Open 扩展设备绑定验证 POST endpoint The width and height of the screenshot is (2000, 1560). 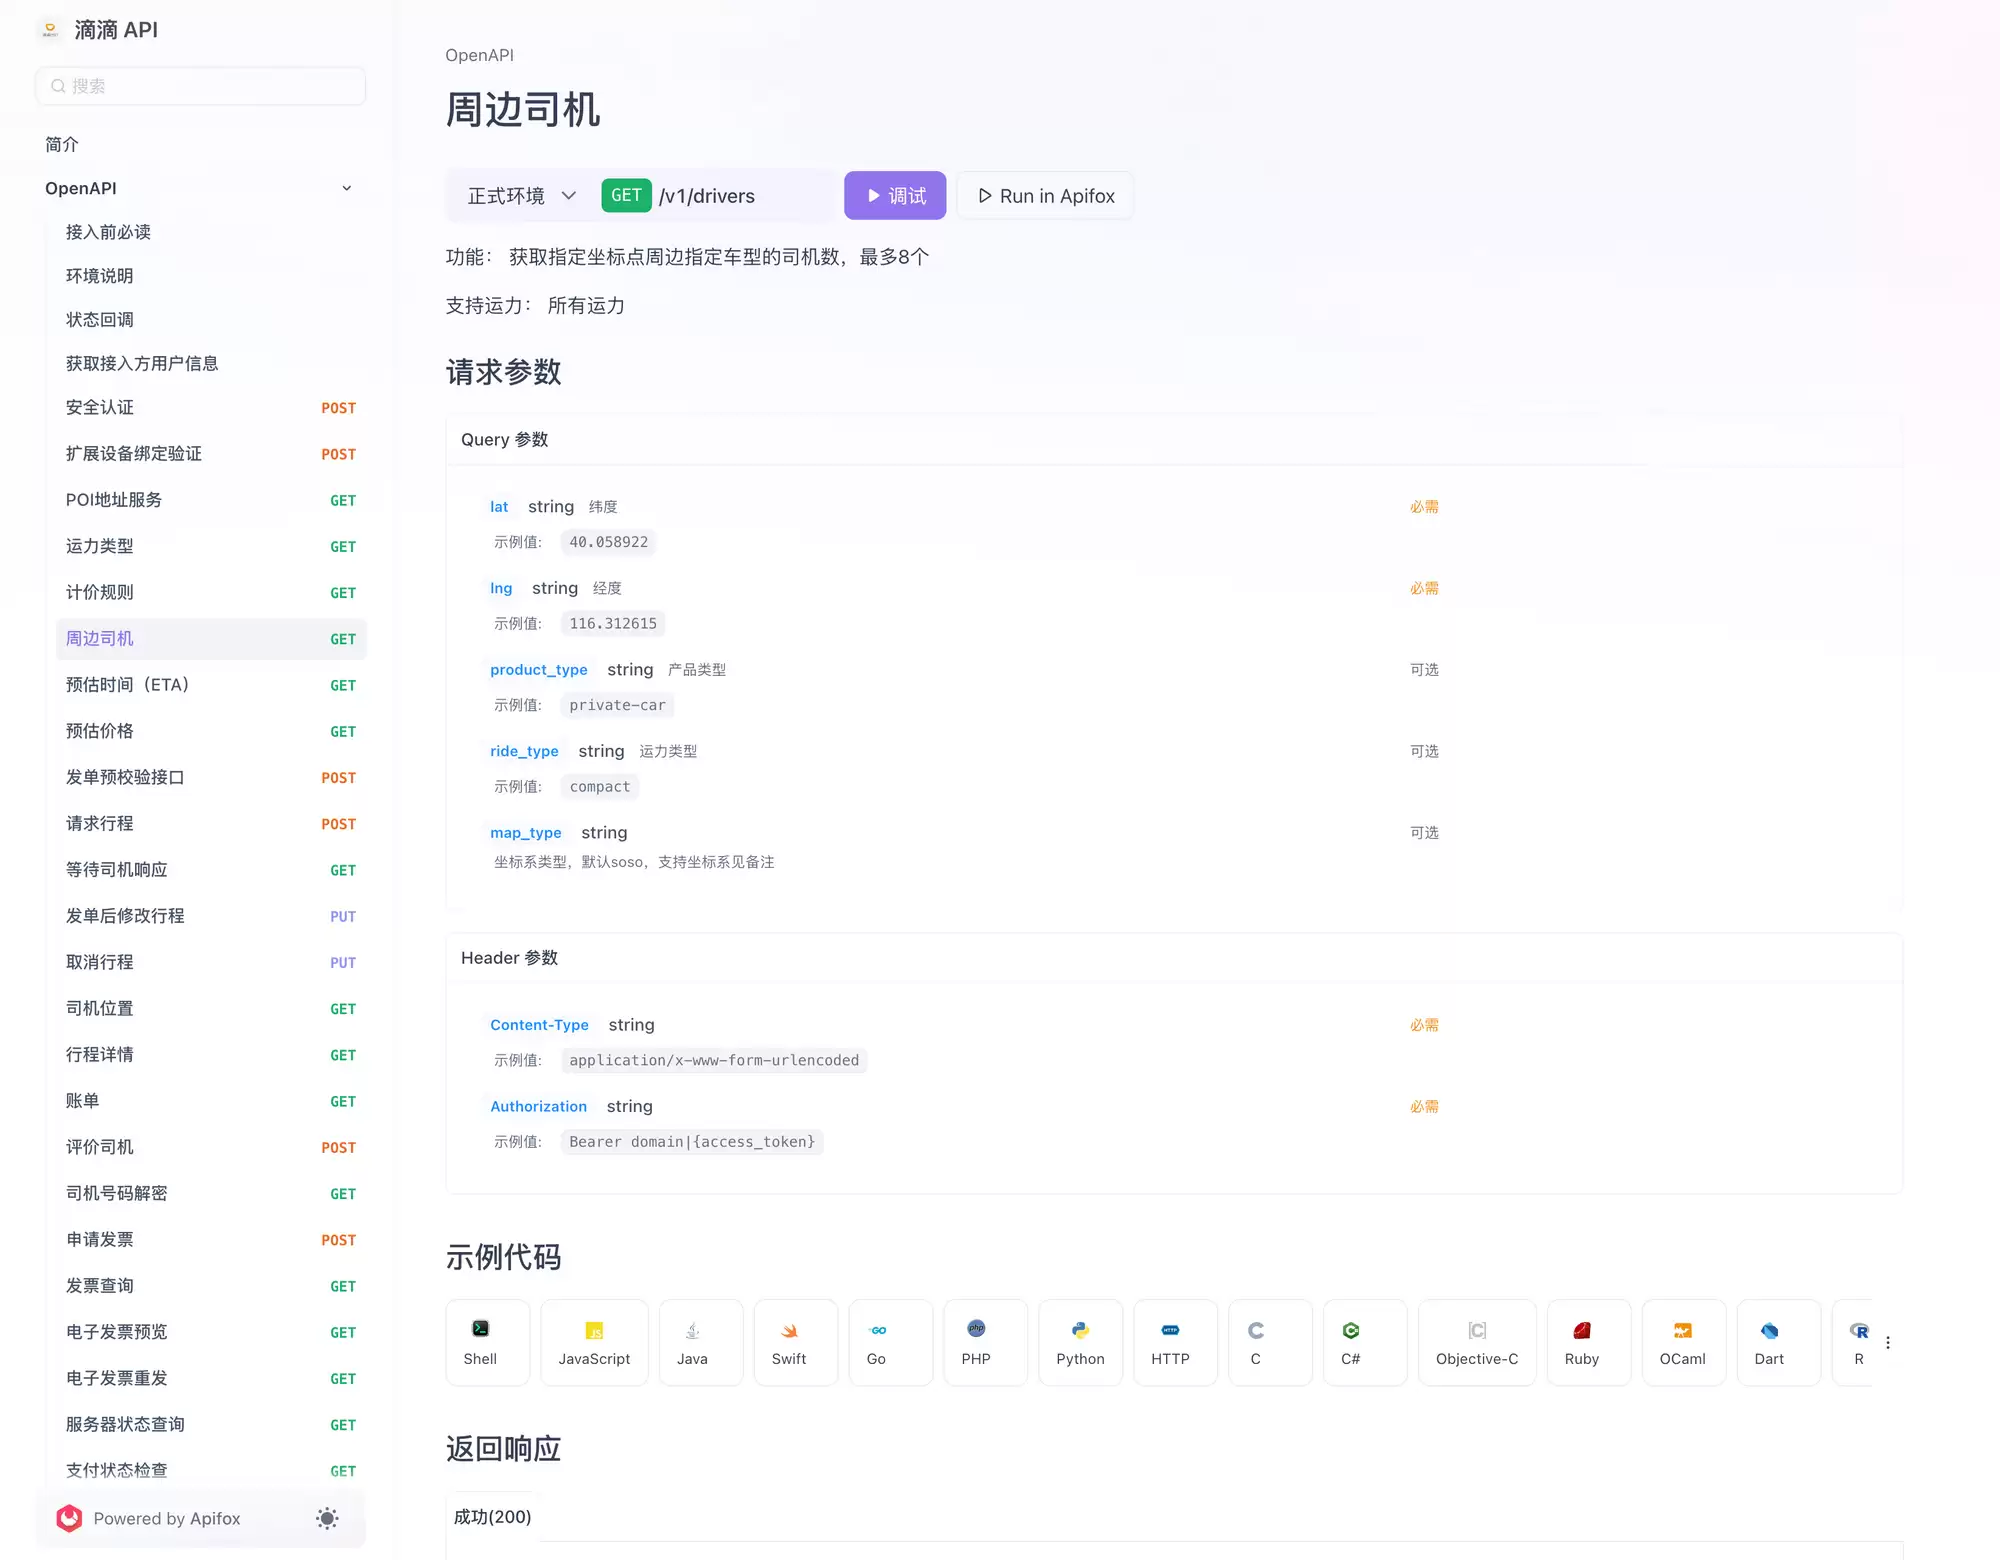(211, 454)
